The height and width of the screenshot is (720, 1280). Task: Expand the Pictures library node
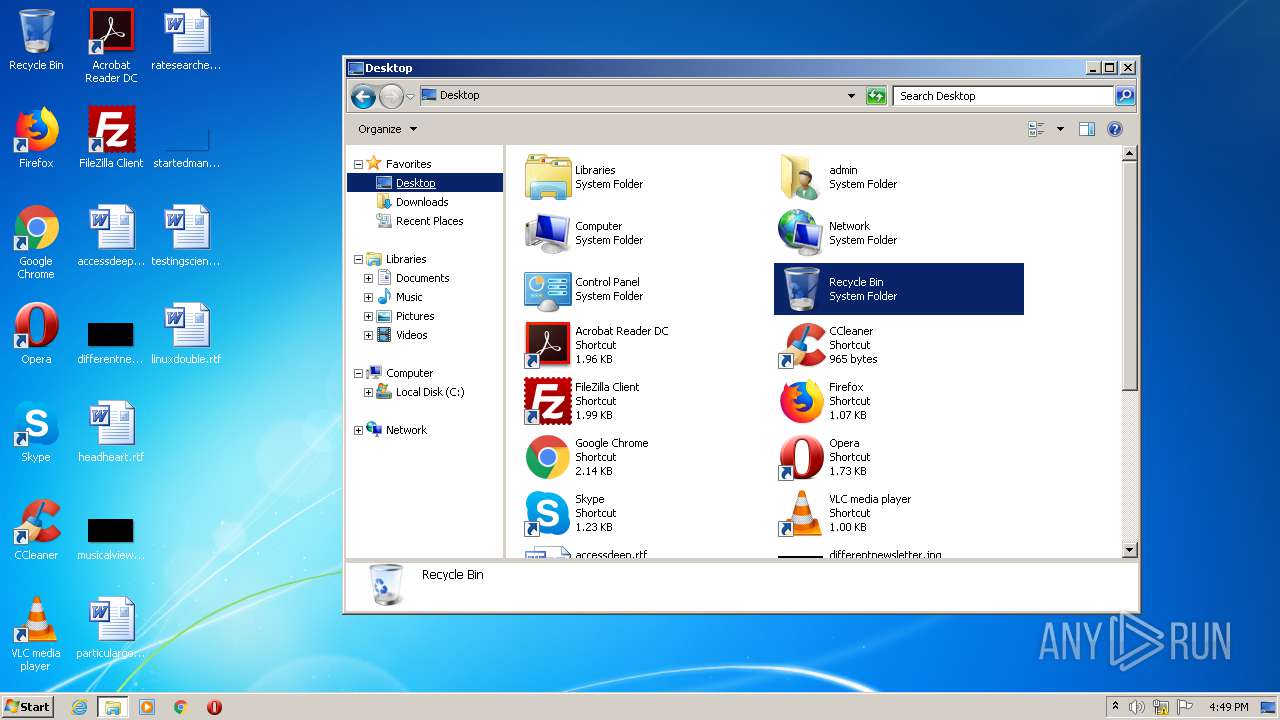[368, 316]
